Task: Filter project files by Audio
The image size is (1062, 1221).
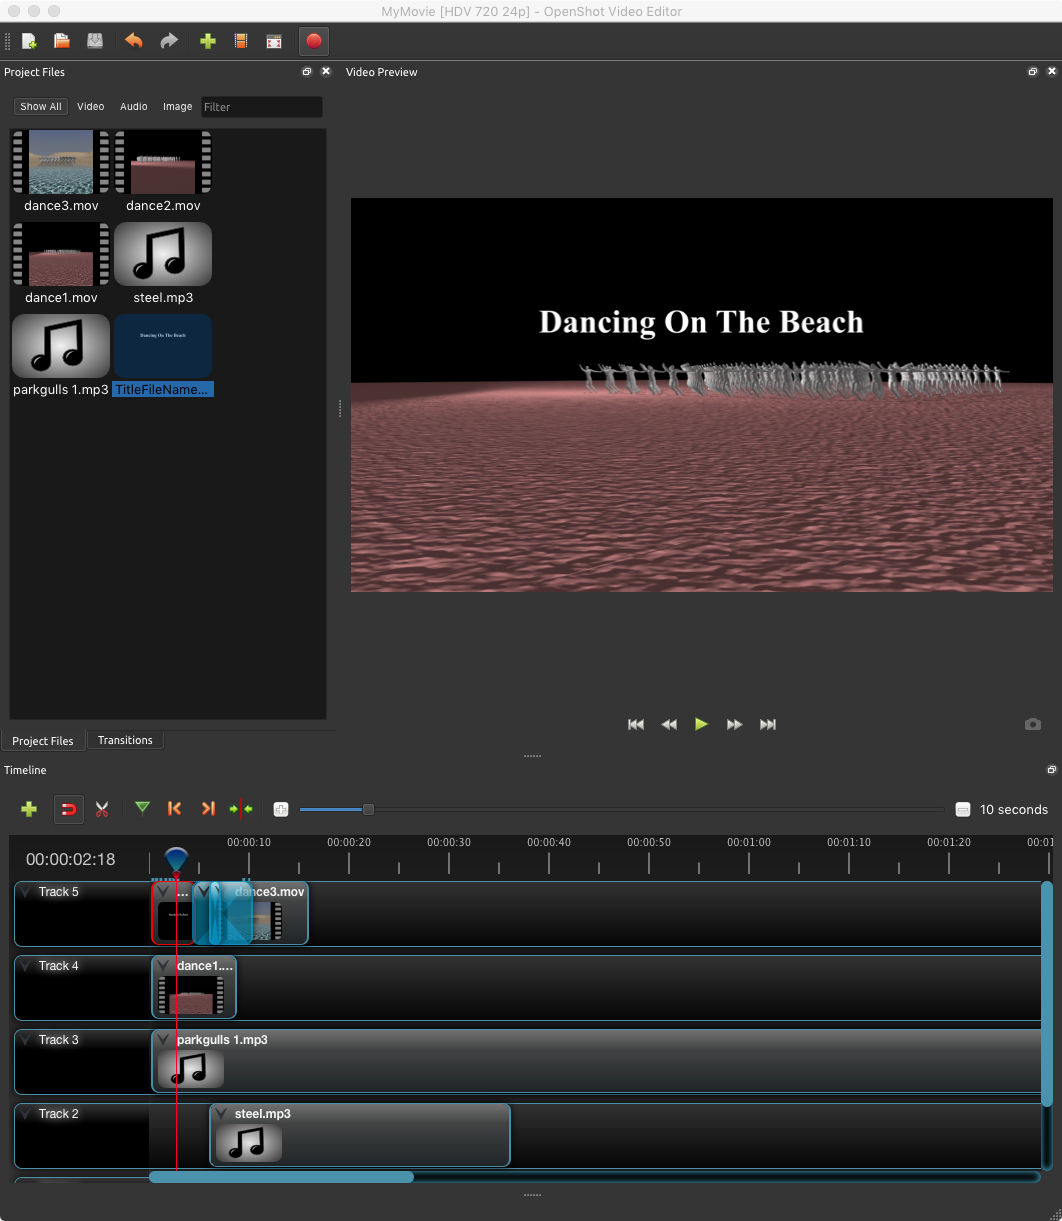Action: (134, 106)
